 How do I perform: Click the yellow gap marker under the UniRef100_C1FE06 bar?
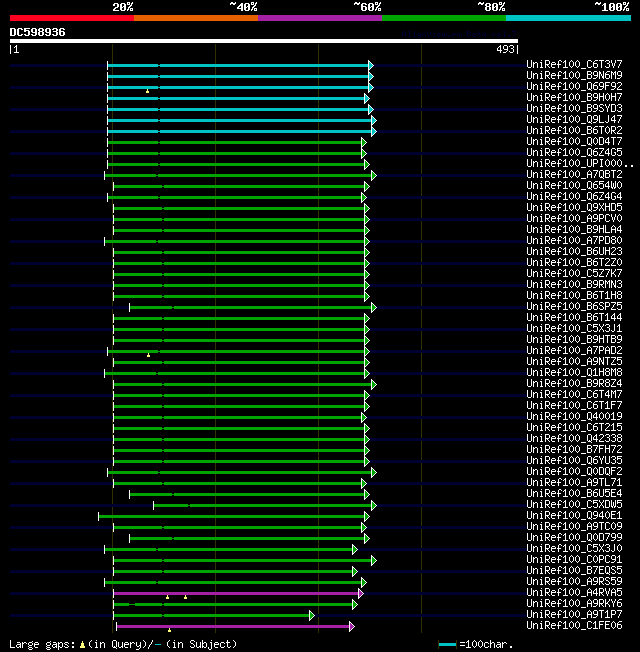(169, 630)
